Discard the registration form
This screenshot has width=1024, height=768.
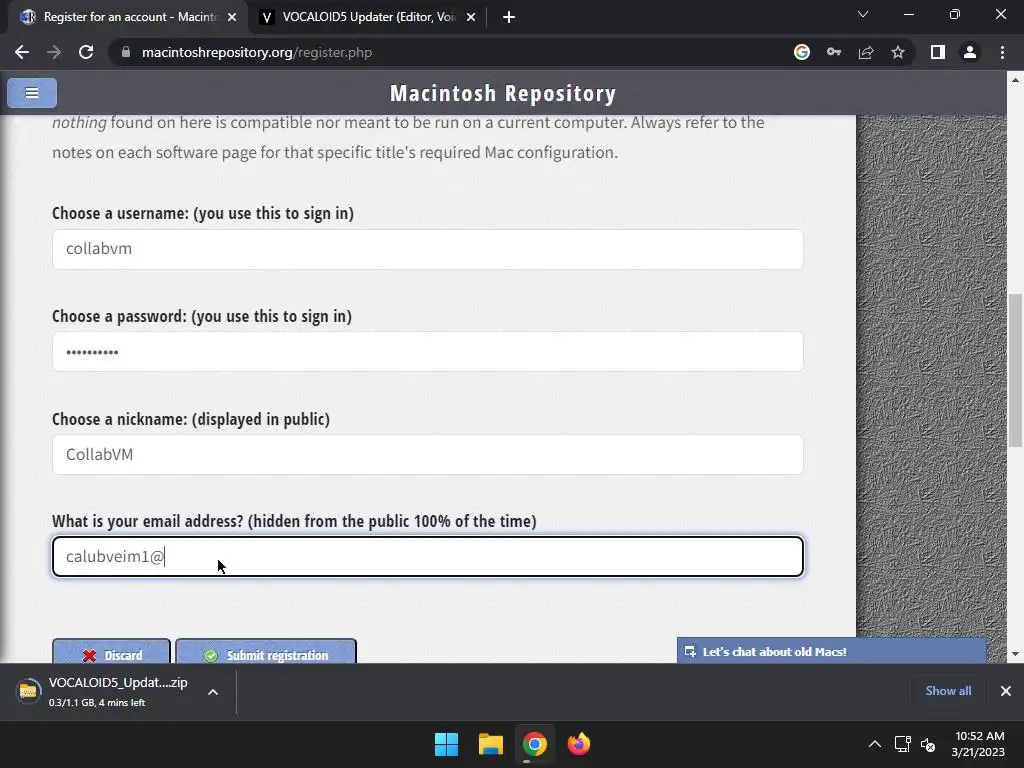(111, 652)
